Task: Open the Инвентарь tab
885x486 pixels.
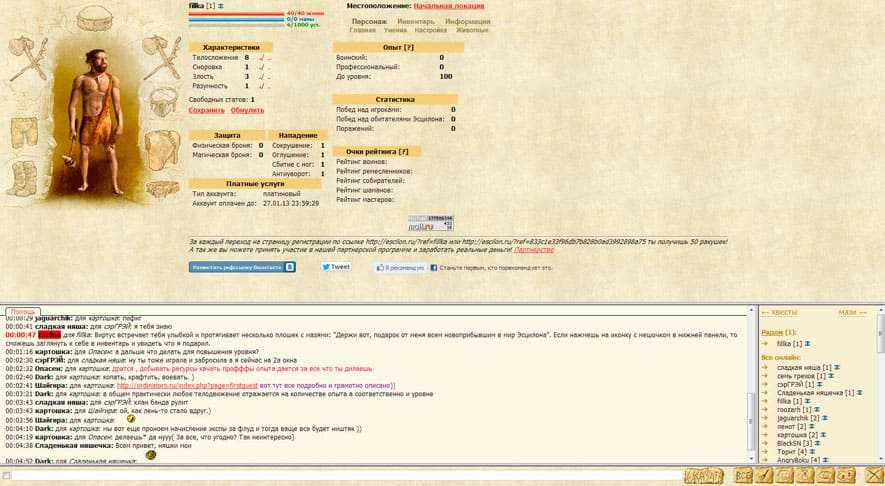Action: tap(416, 20)
